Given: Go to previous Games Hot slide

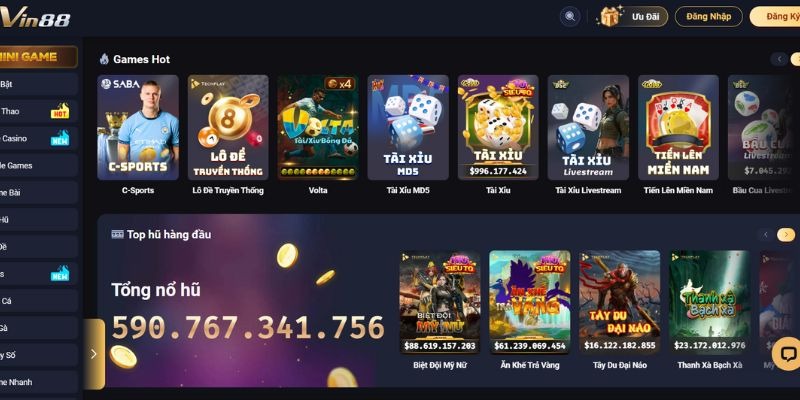Looking at the screenshot, I should point(779,59).
